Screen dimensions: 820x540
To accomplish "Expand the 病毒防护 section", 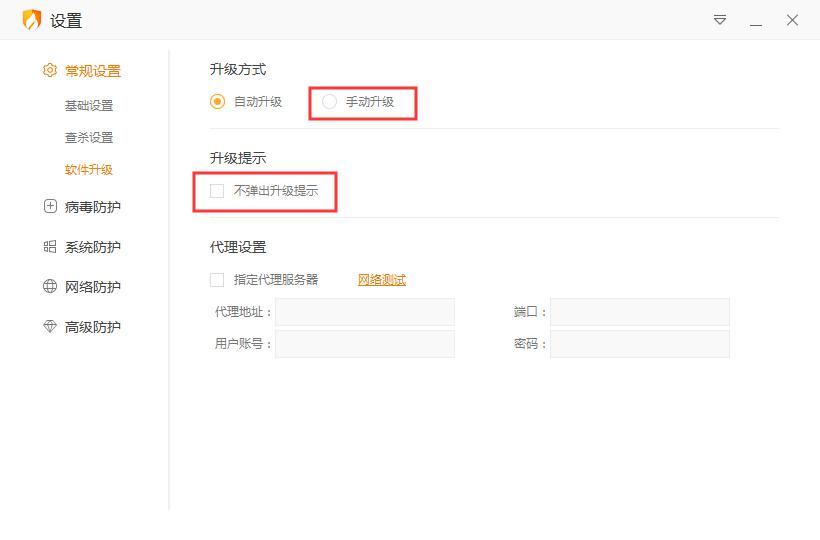I will coord(92,207).
